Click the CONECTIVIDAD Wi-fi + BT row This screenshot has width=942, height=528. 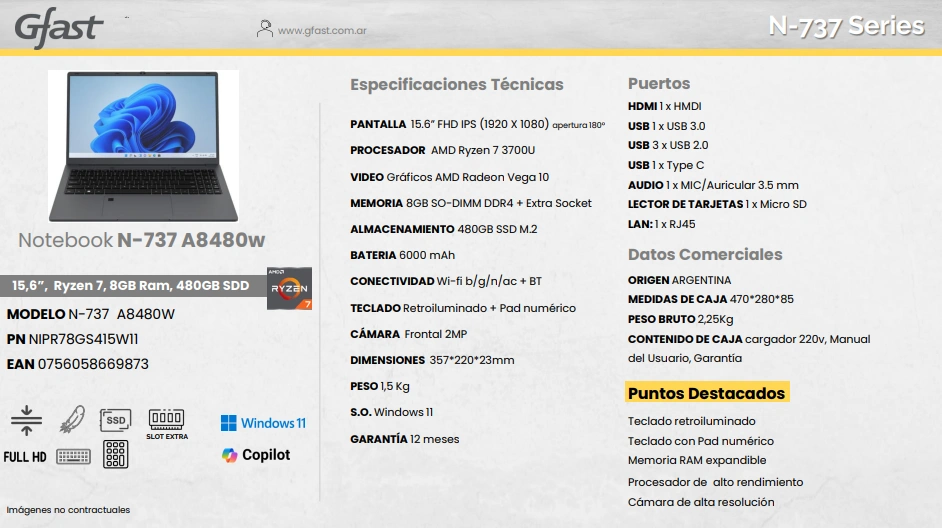point(446,281)
